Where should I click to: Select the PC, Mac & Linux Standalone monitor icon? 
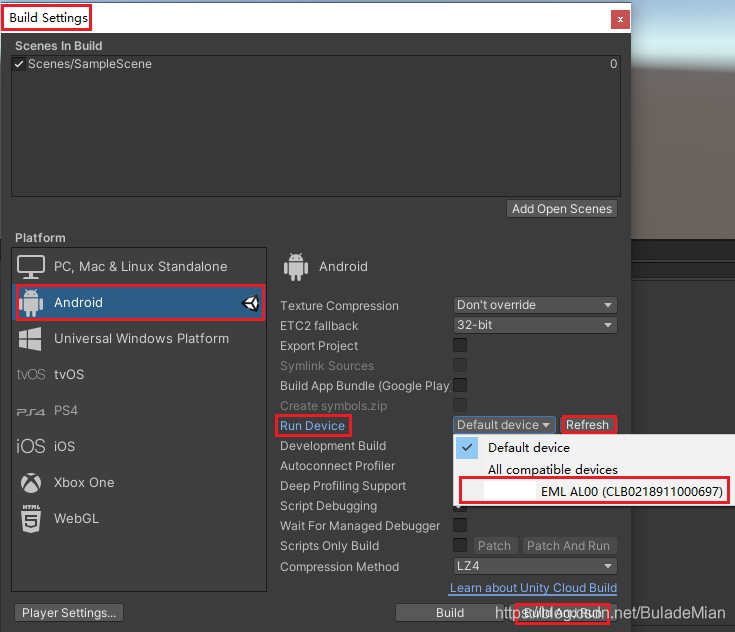pyautogui.click(x=31, y=267)
